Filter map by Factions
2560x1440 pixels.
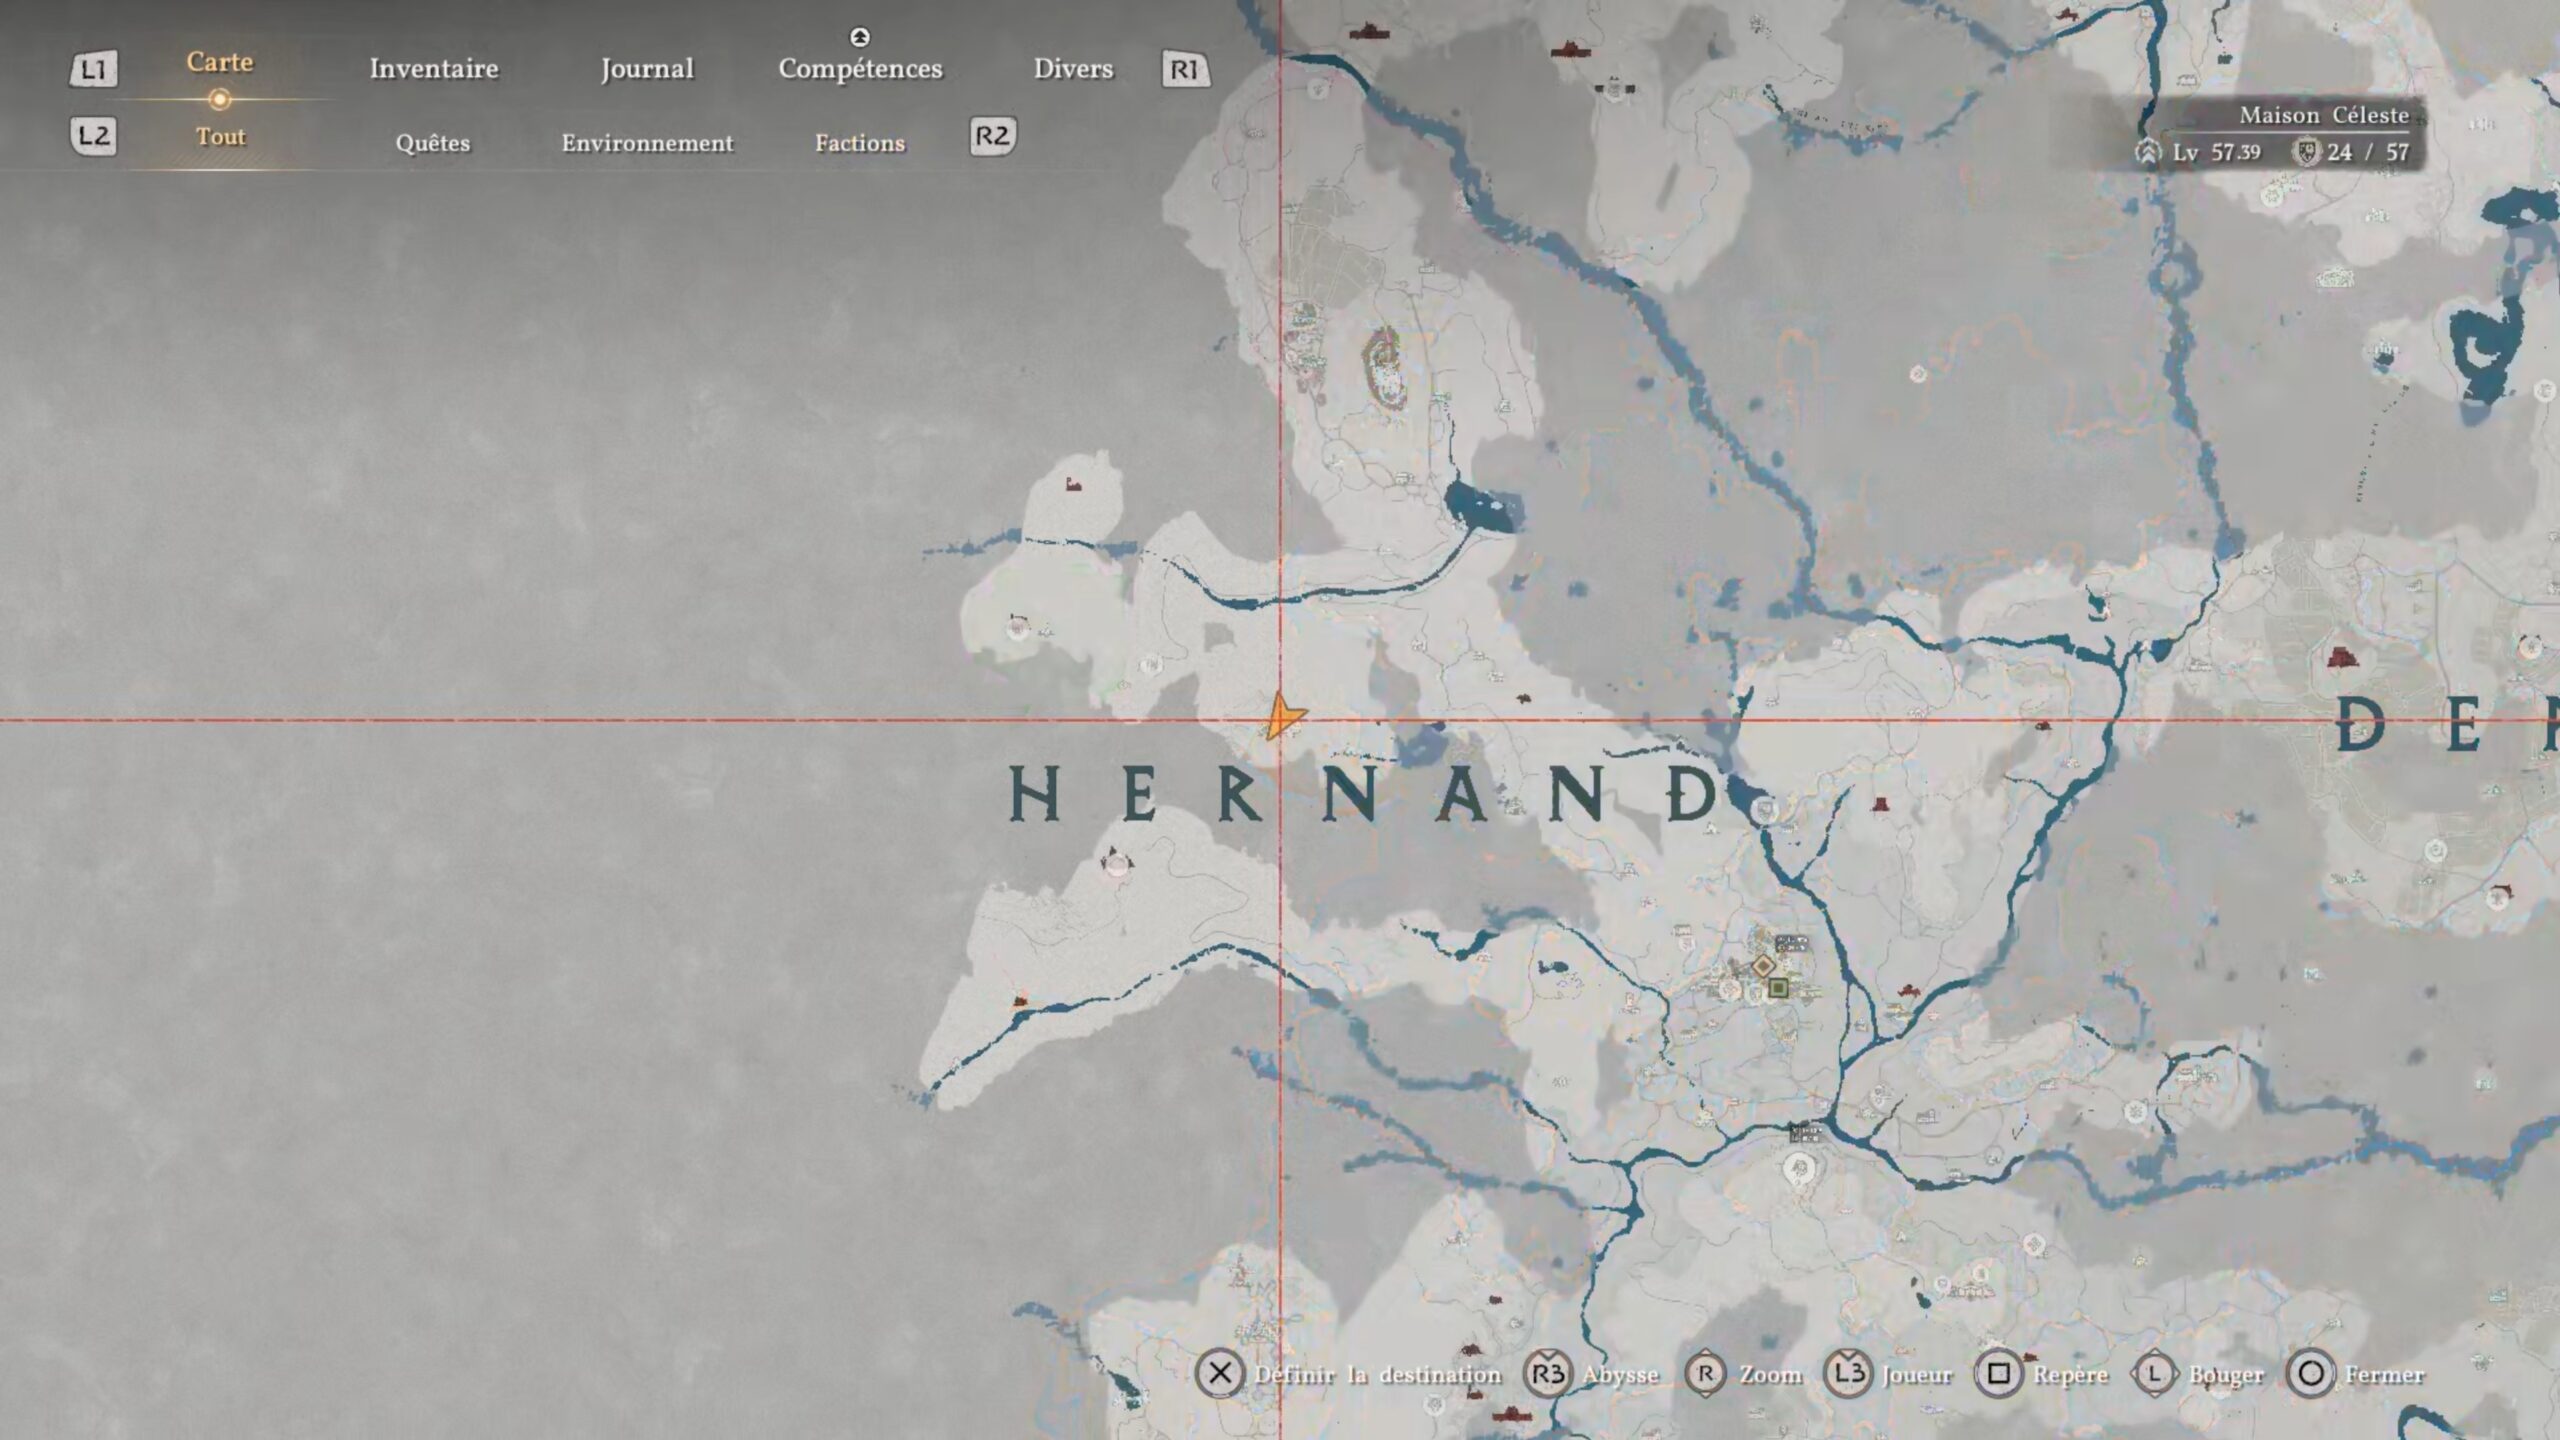[x=859, y=143]
